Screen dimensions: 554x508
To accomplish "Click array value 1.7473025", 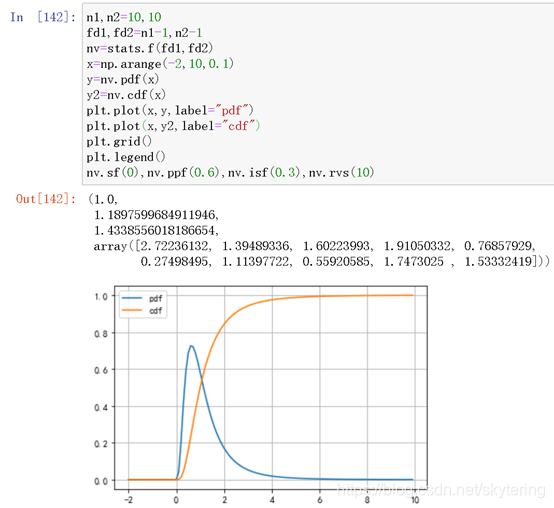I will pos(414,261).
